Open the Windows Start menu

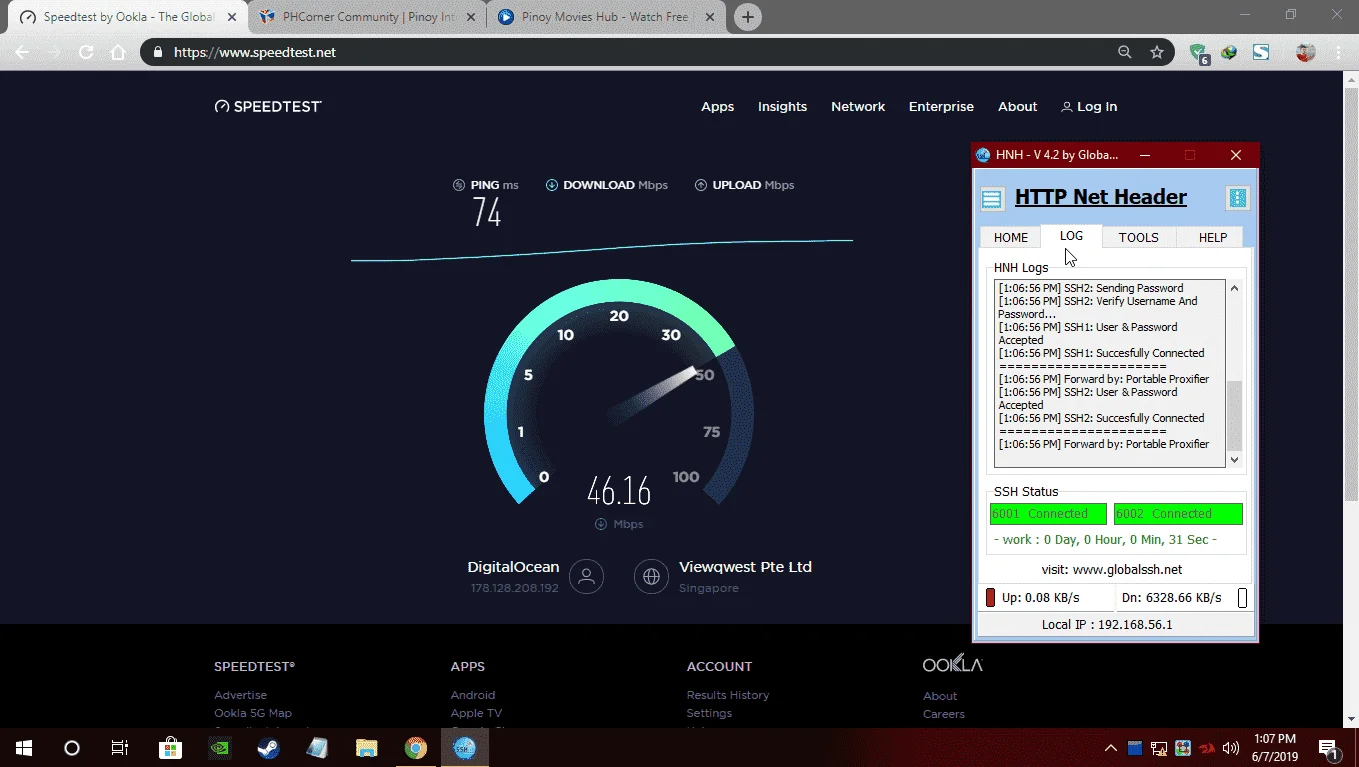tap(24, 748)
